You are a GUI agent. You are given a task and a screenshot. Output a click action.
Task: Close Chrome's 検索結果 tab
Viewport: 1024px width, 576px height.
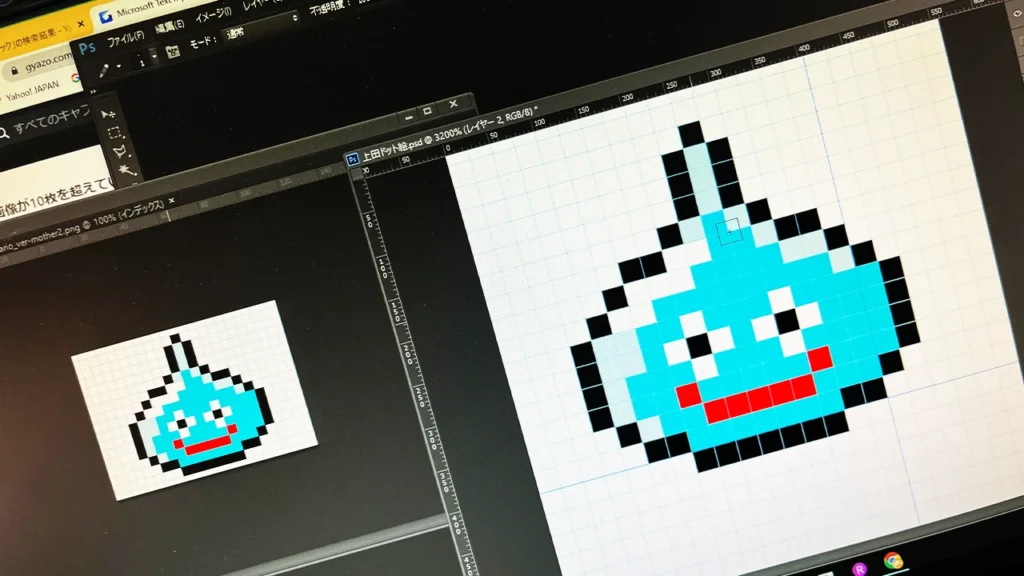pyautogui.click(x=80, y=24)
